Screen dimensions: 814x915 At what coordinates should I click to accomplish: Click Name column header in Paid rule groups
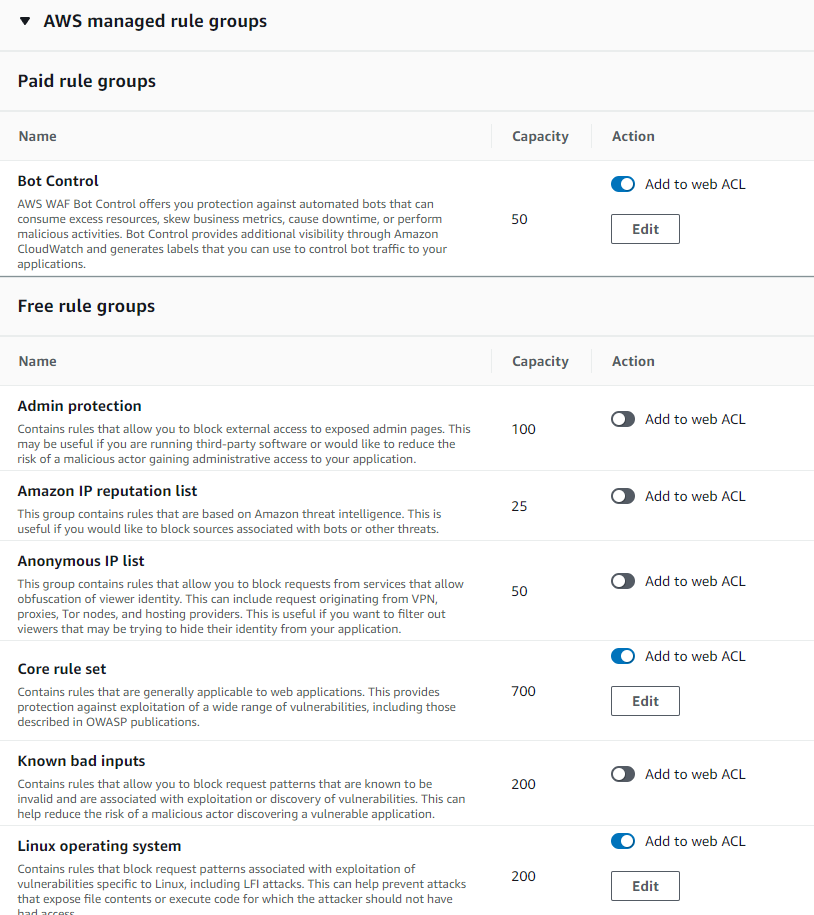[x=37, y=137]
